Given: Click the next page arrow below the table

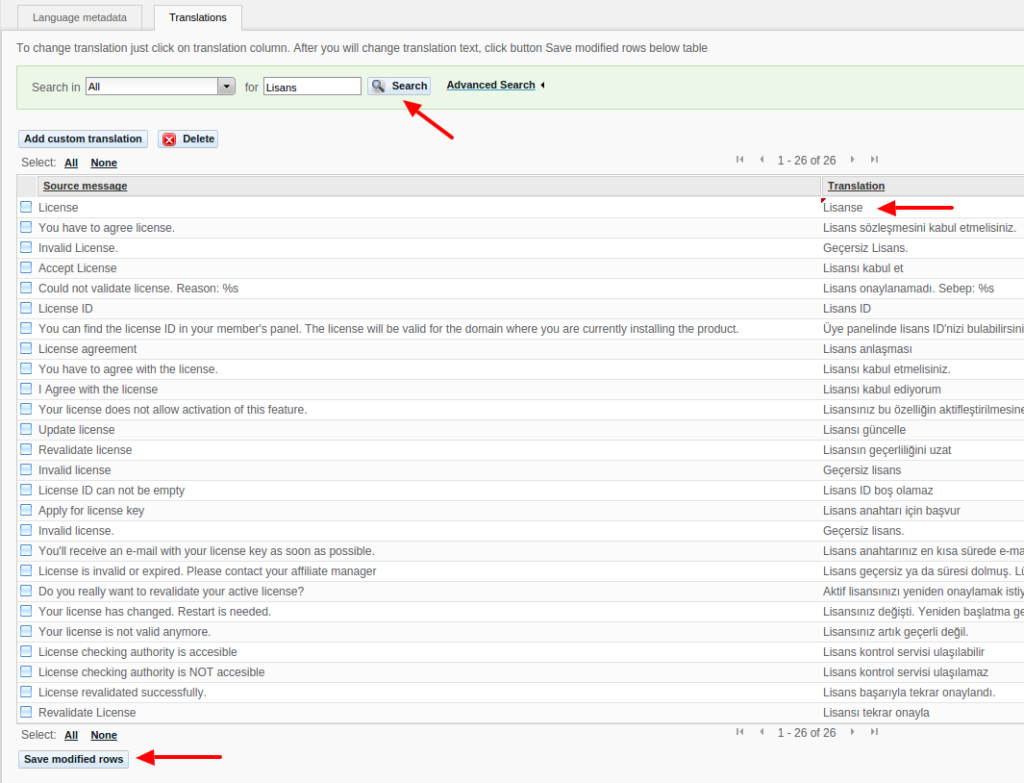Looking at the screenshot, I should 852,732.
